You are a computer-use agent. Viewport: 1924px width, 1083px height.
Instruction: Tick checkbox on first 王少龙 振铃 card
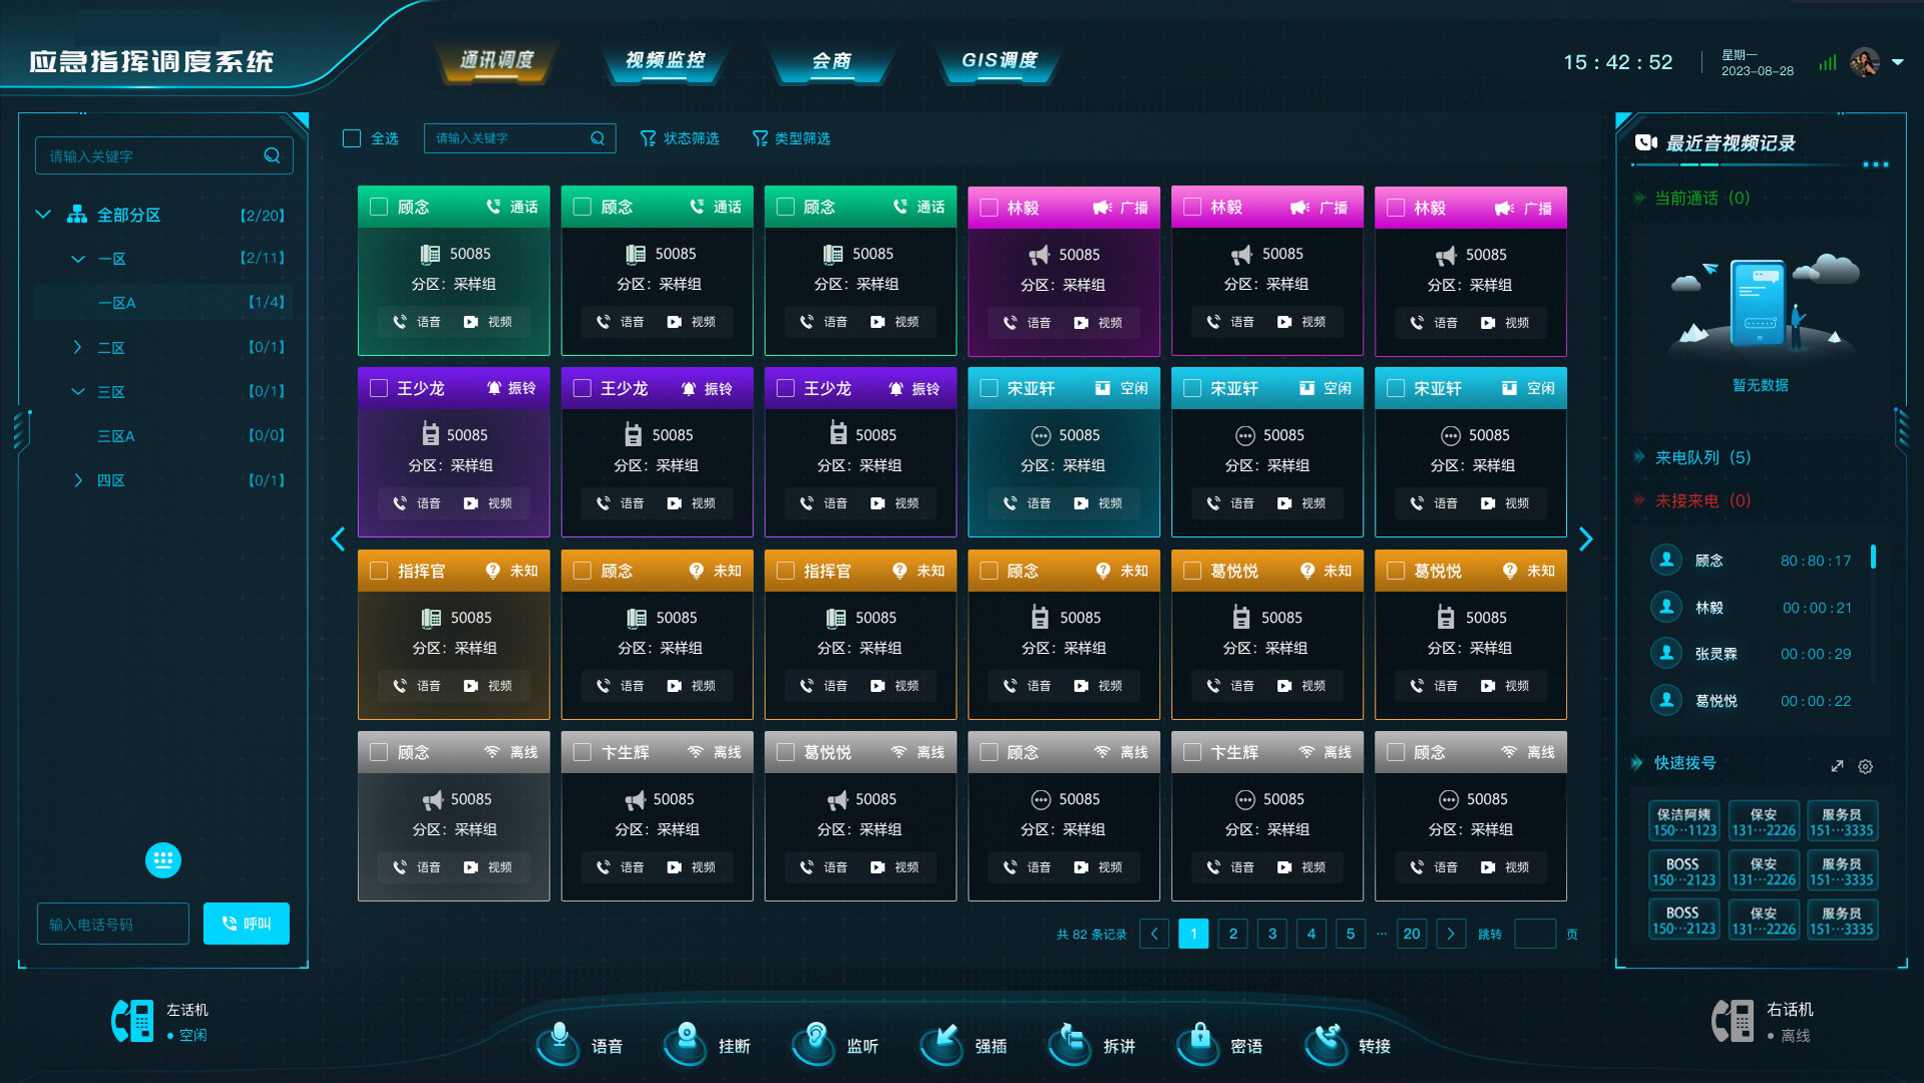point(379,388)
